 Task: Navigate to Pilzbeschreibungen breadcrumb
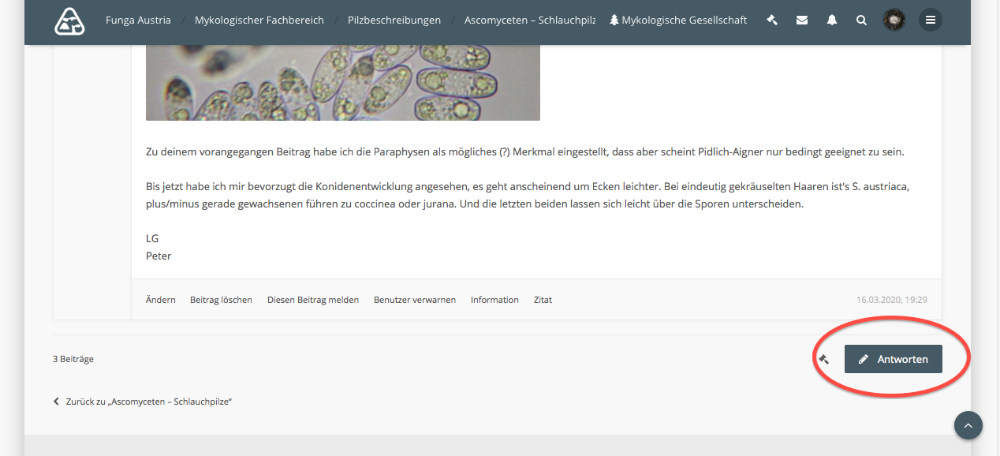[393, 20]
